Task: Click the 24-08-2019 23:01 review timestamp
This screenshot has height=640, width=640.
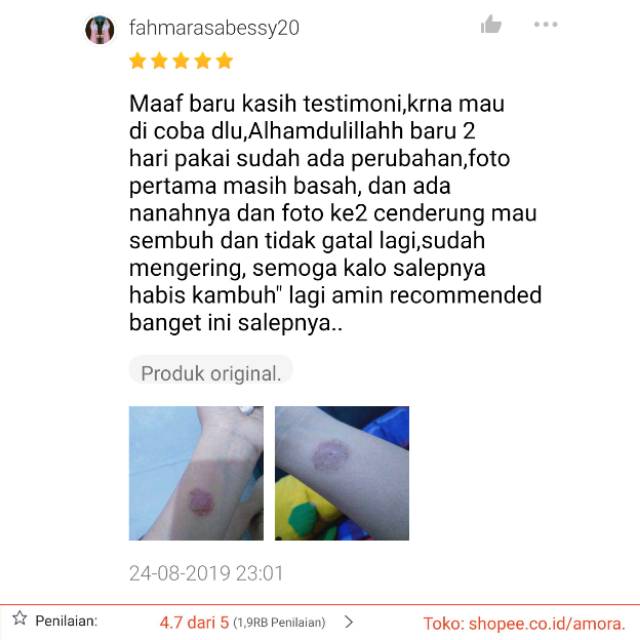Action: [206, 573]
